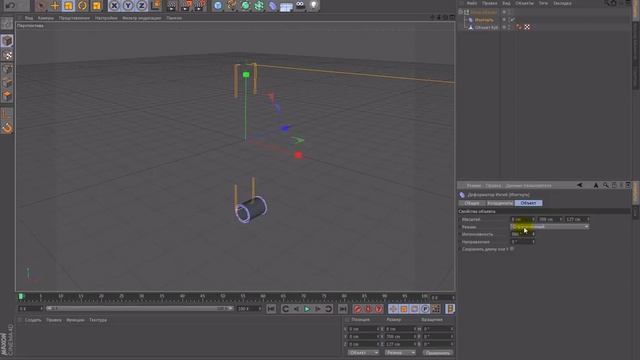The image size is (640, 360).
Task: Toggle the keep Y axis length checkbox
Action: click(x=512, y=249)
